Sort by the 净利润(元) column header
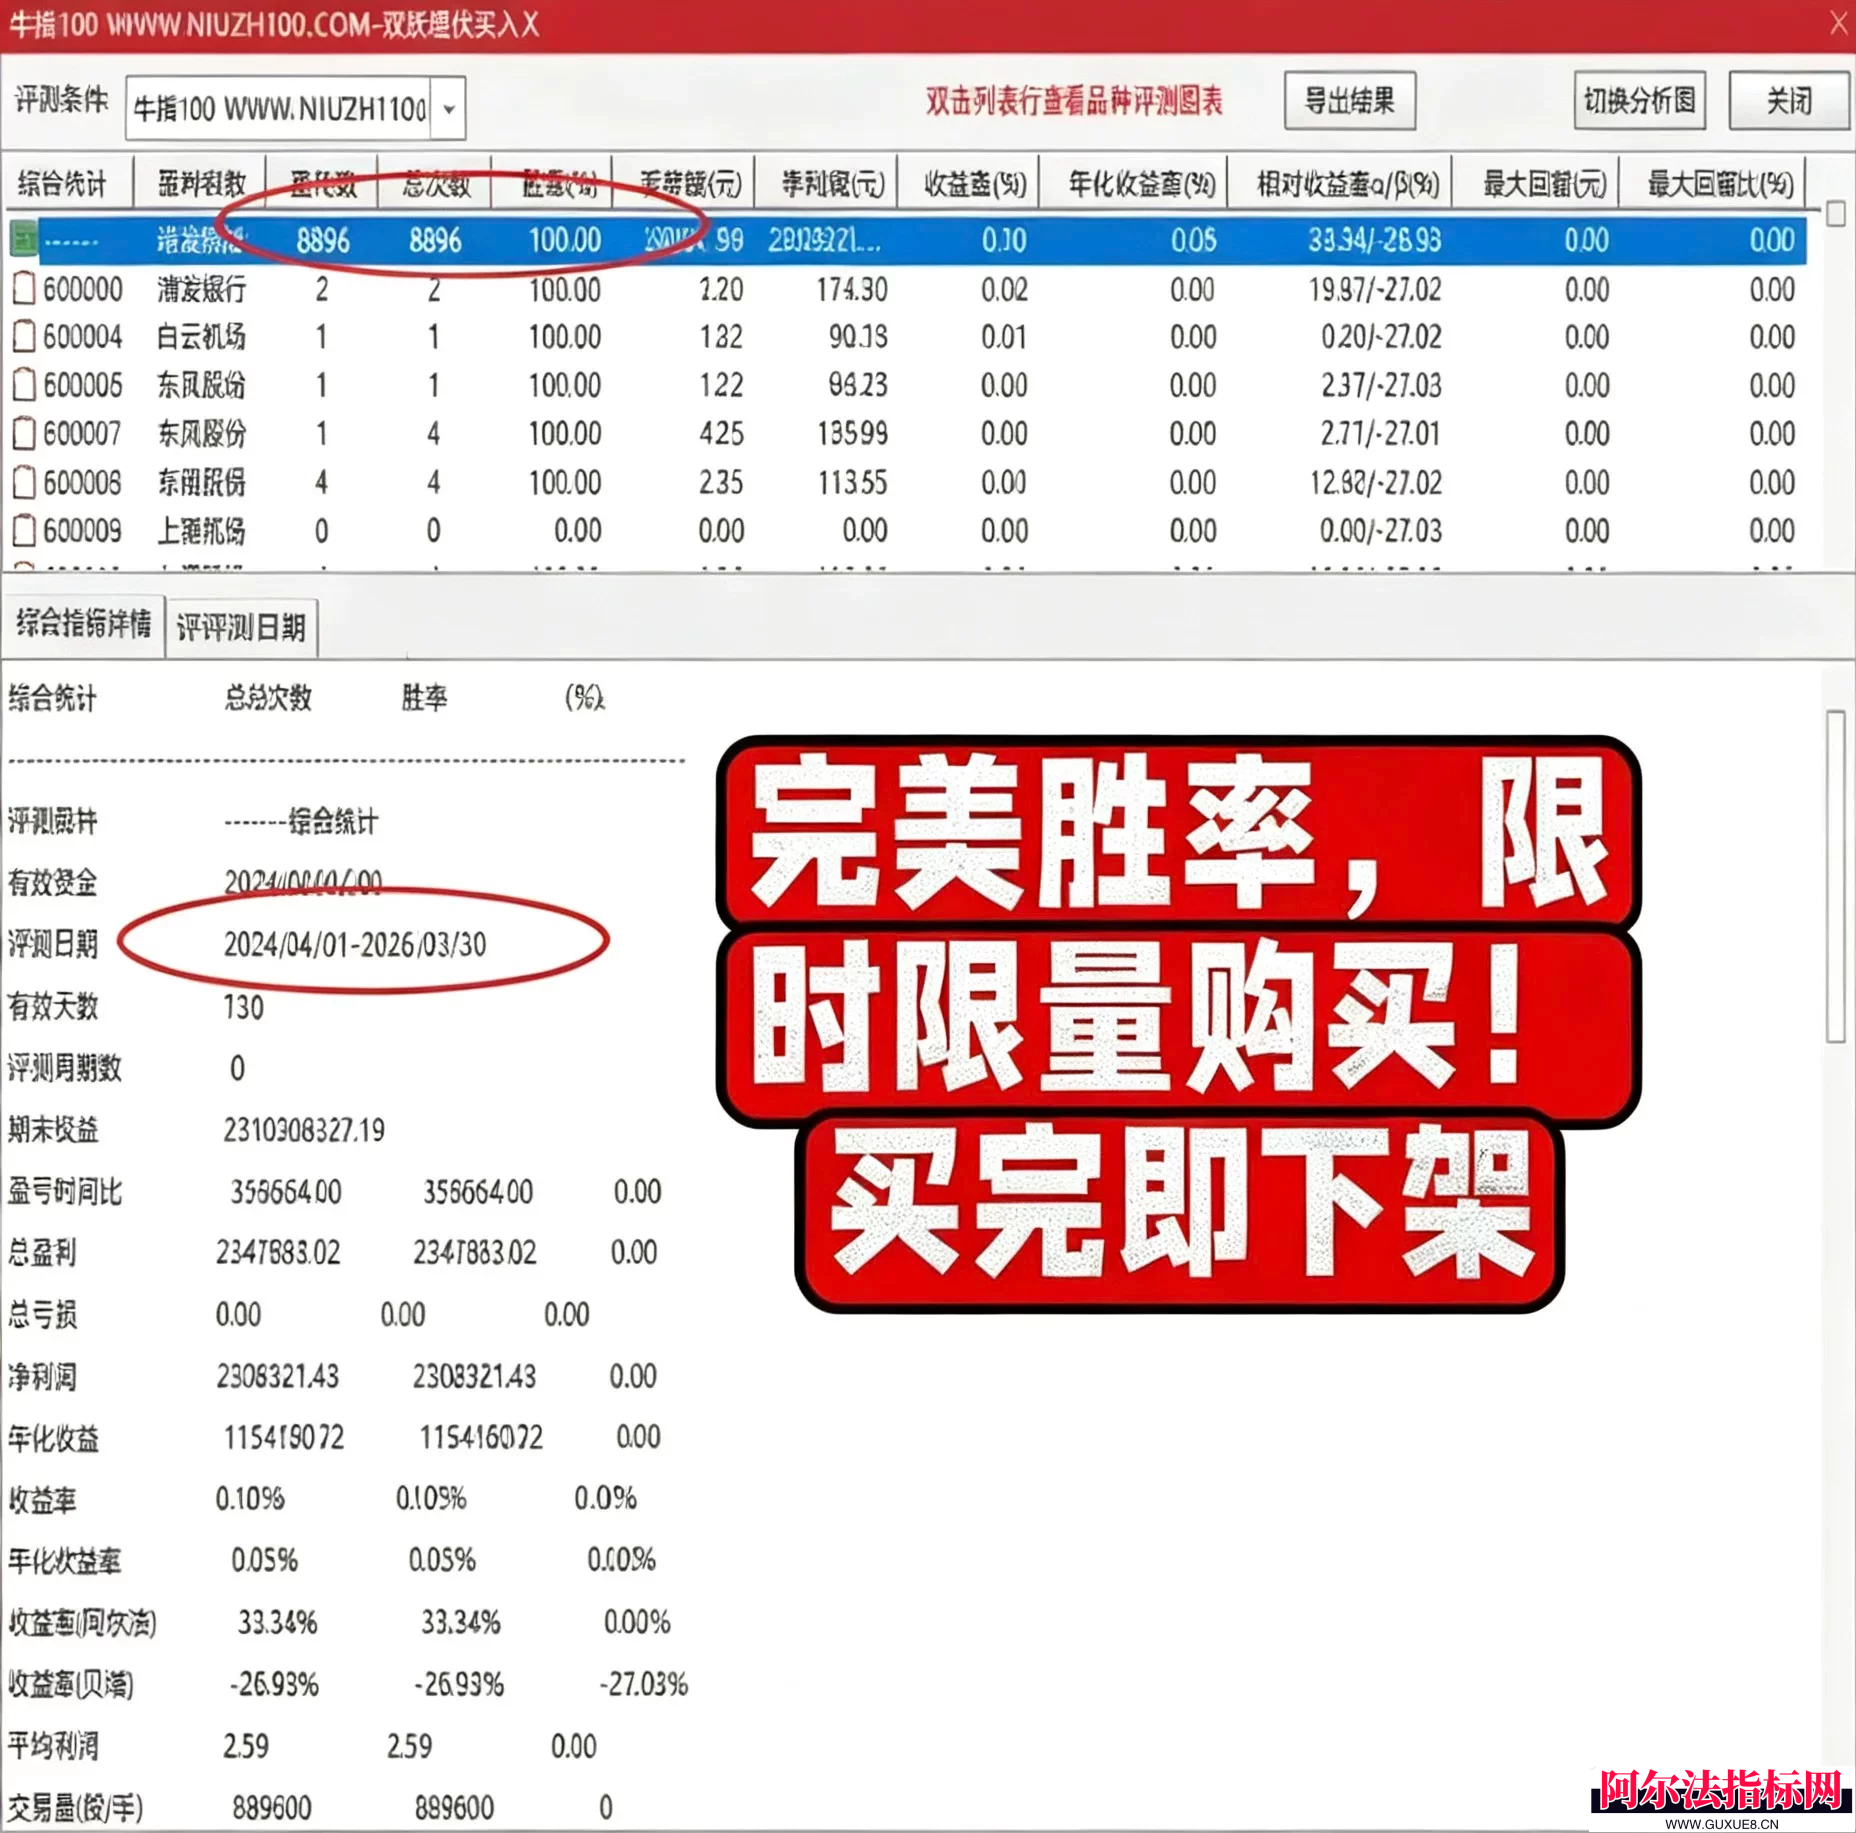Screen dimensions: 1856x1833 tap(826, 183)
